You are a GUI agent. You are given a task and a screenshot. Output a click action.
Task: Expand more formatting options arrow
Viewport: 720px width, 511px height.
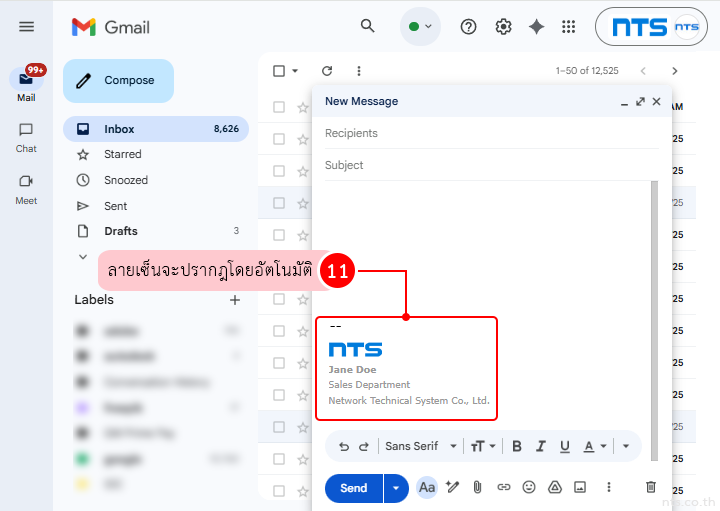coord(625,446)
